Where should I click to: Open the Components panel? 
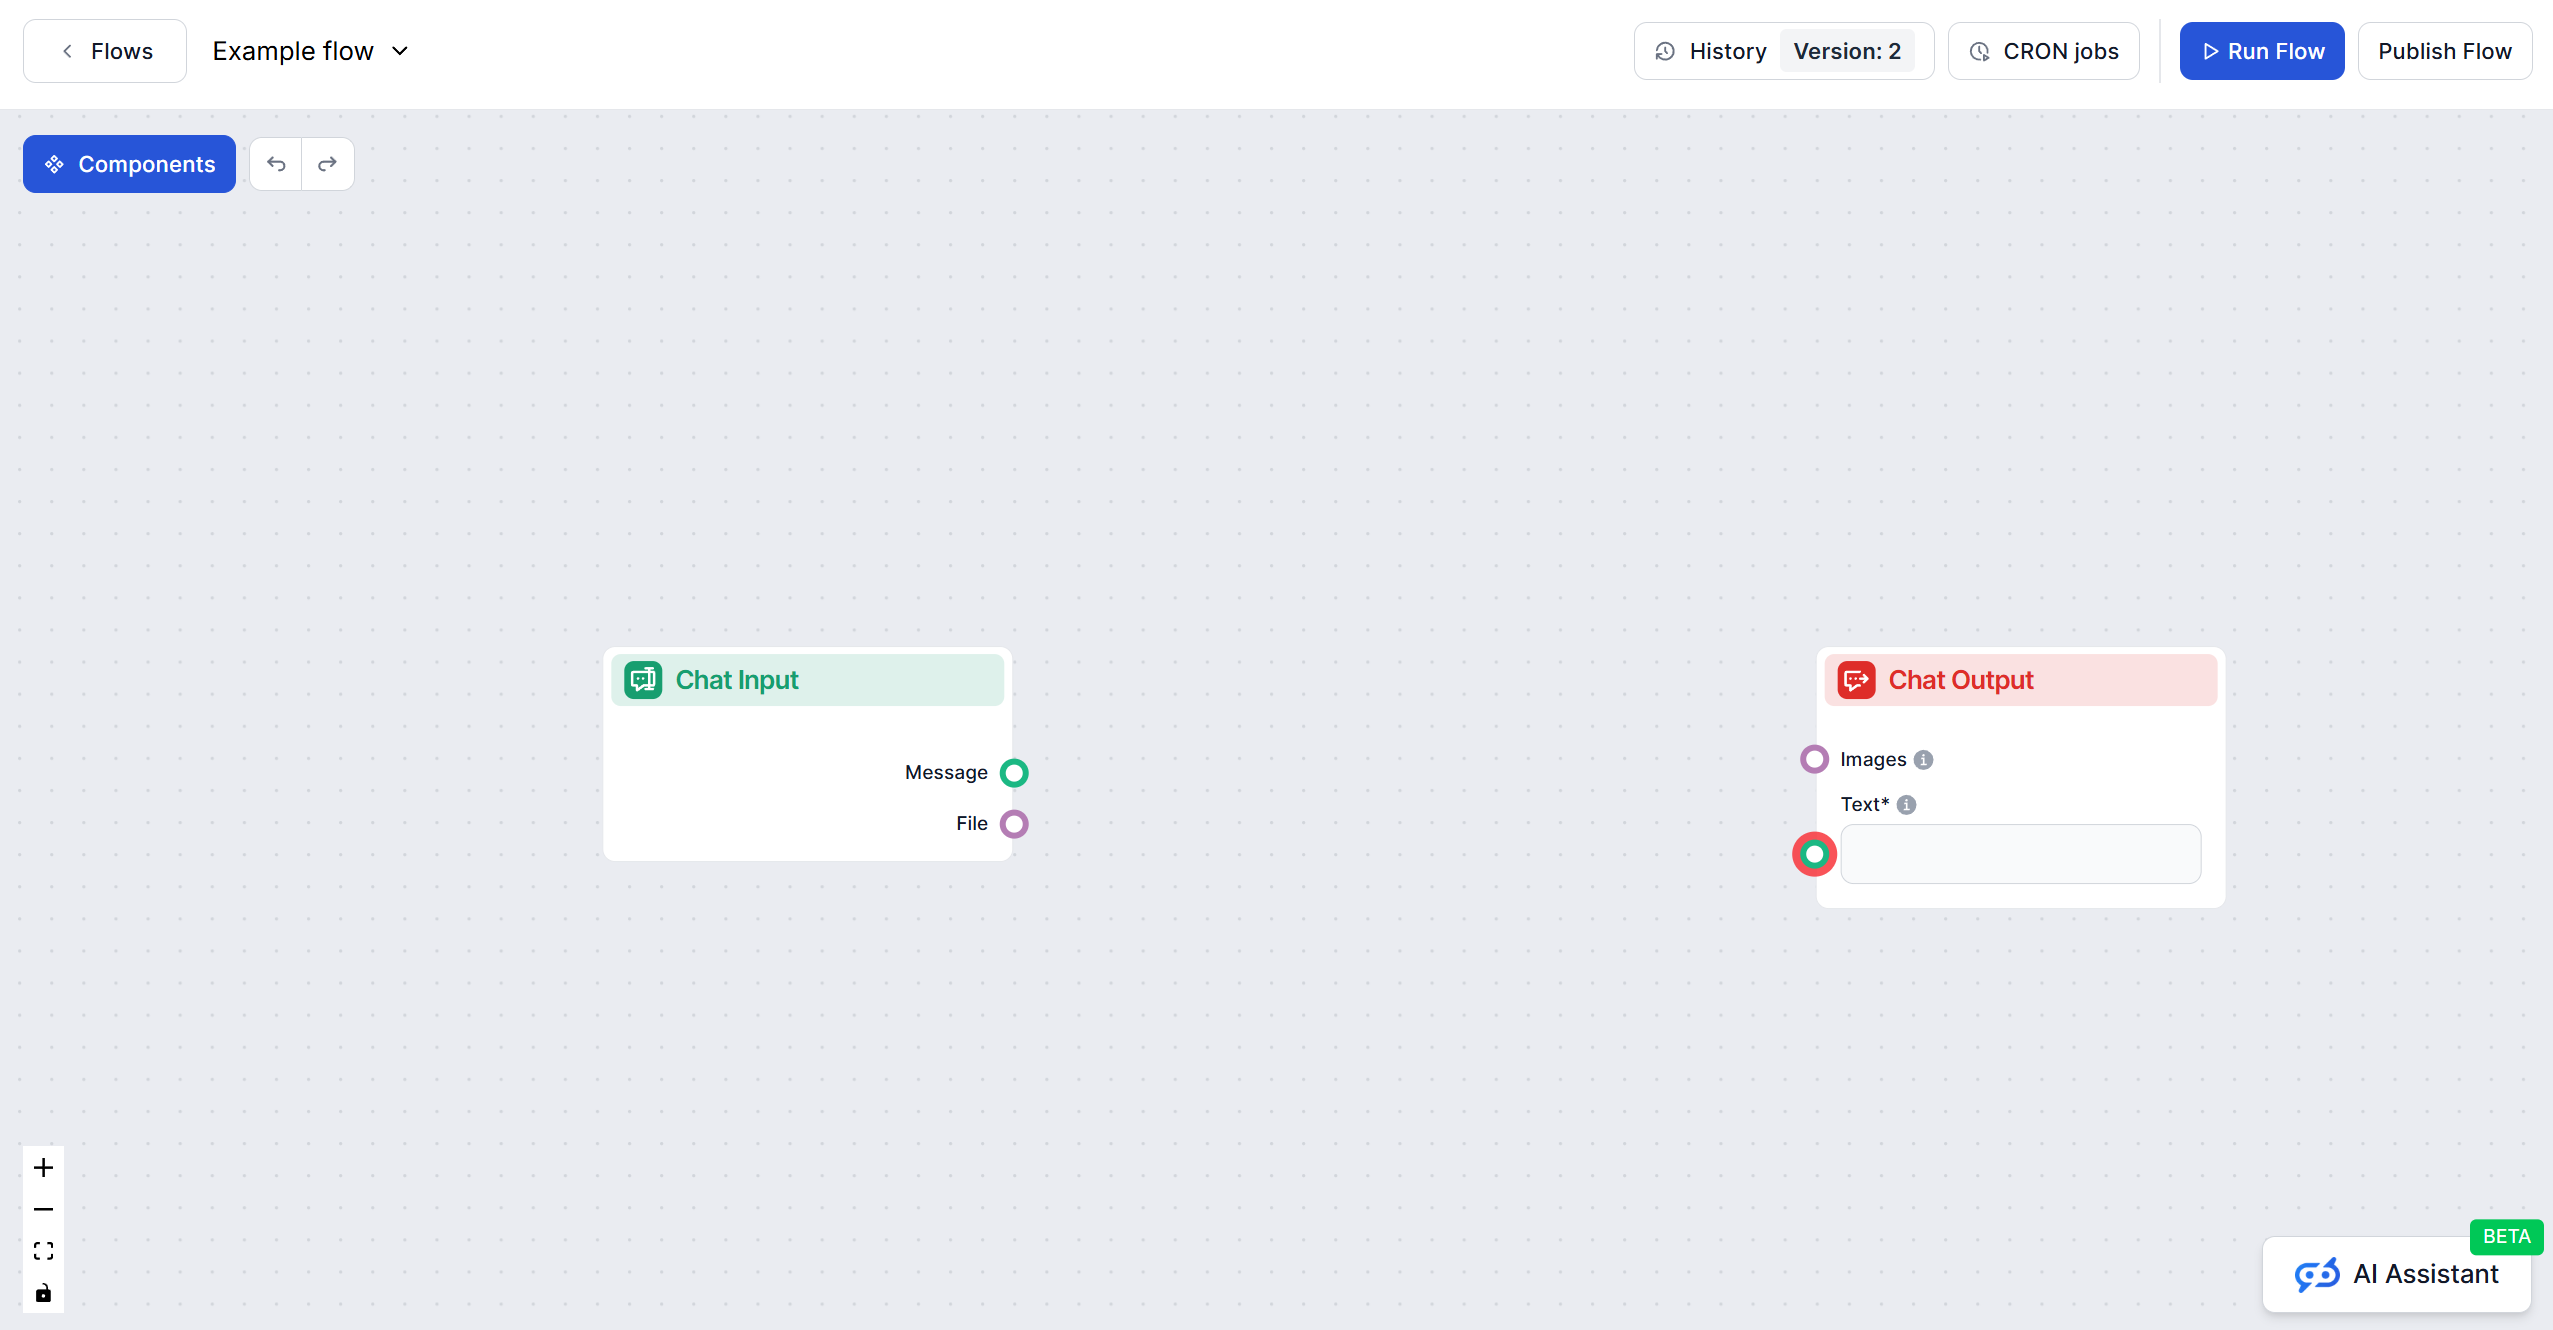pyautogui.click(x=128, y=163)
